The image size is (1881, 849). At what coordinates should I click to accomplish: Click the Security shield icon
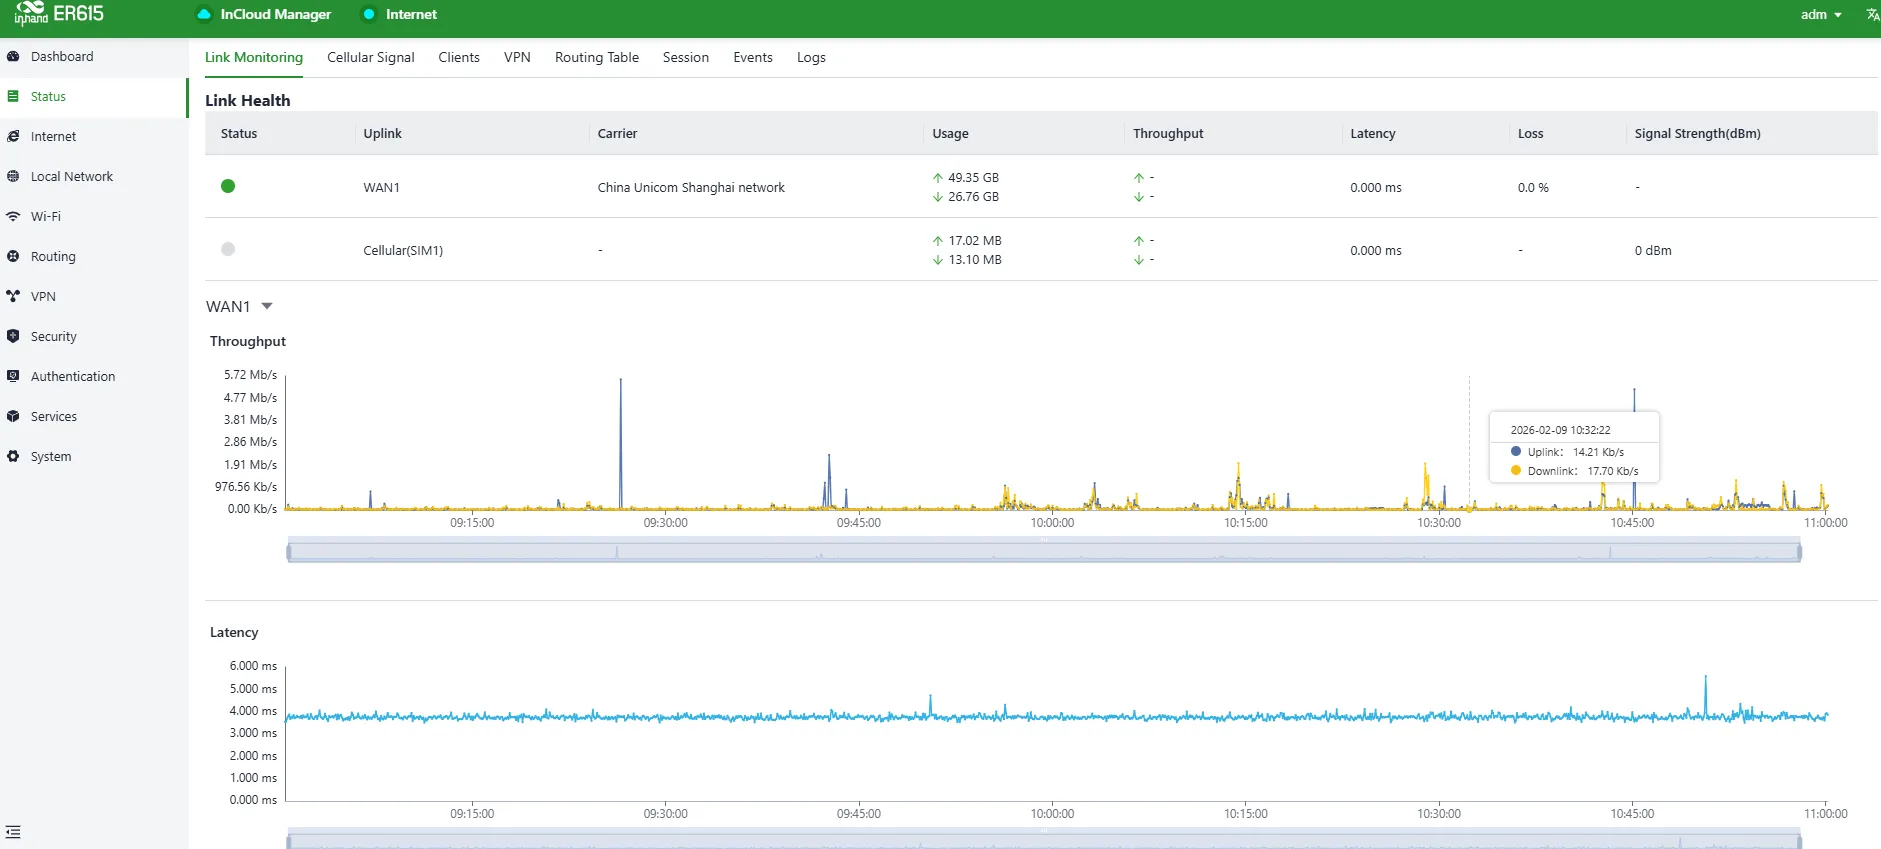pyautogui.click(x=13, y=337)
